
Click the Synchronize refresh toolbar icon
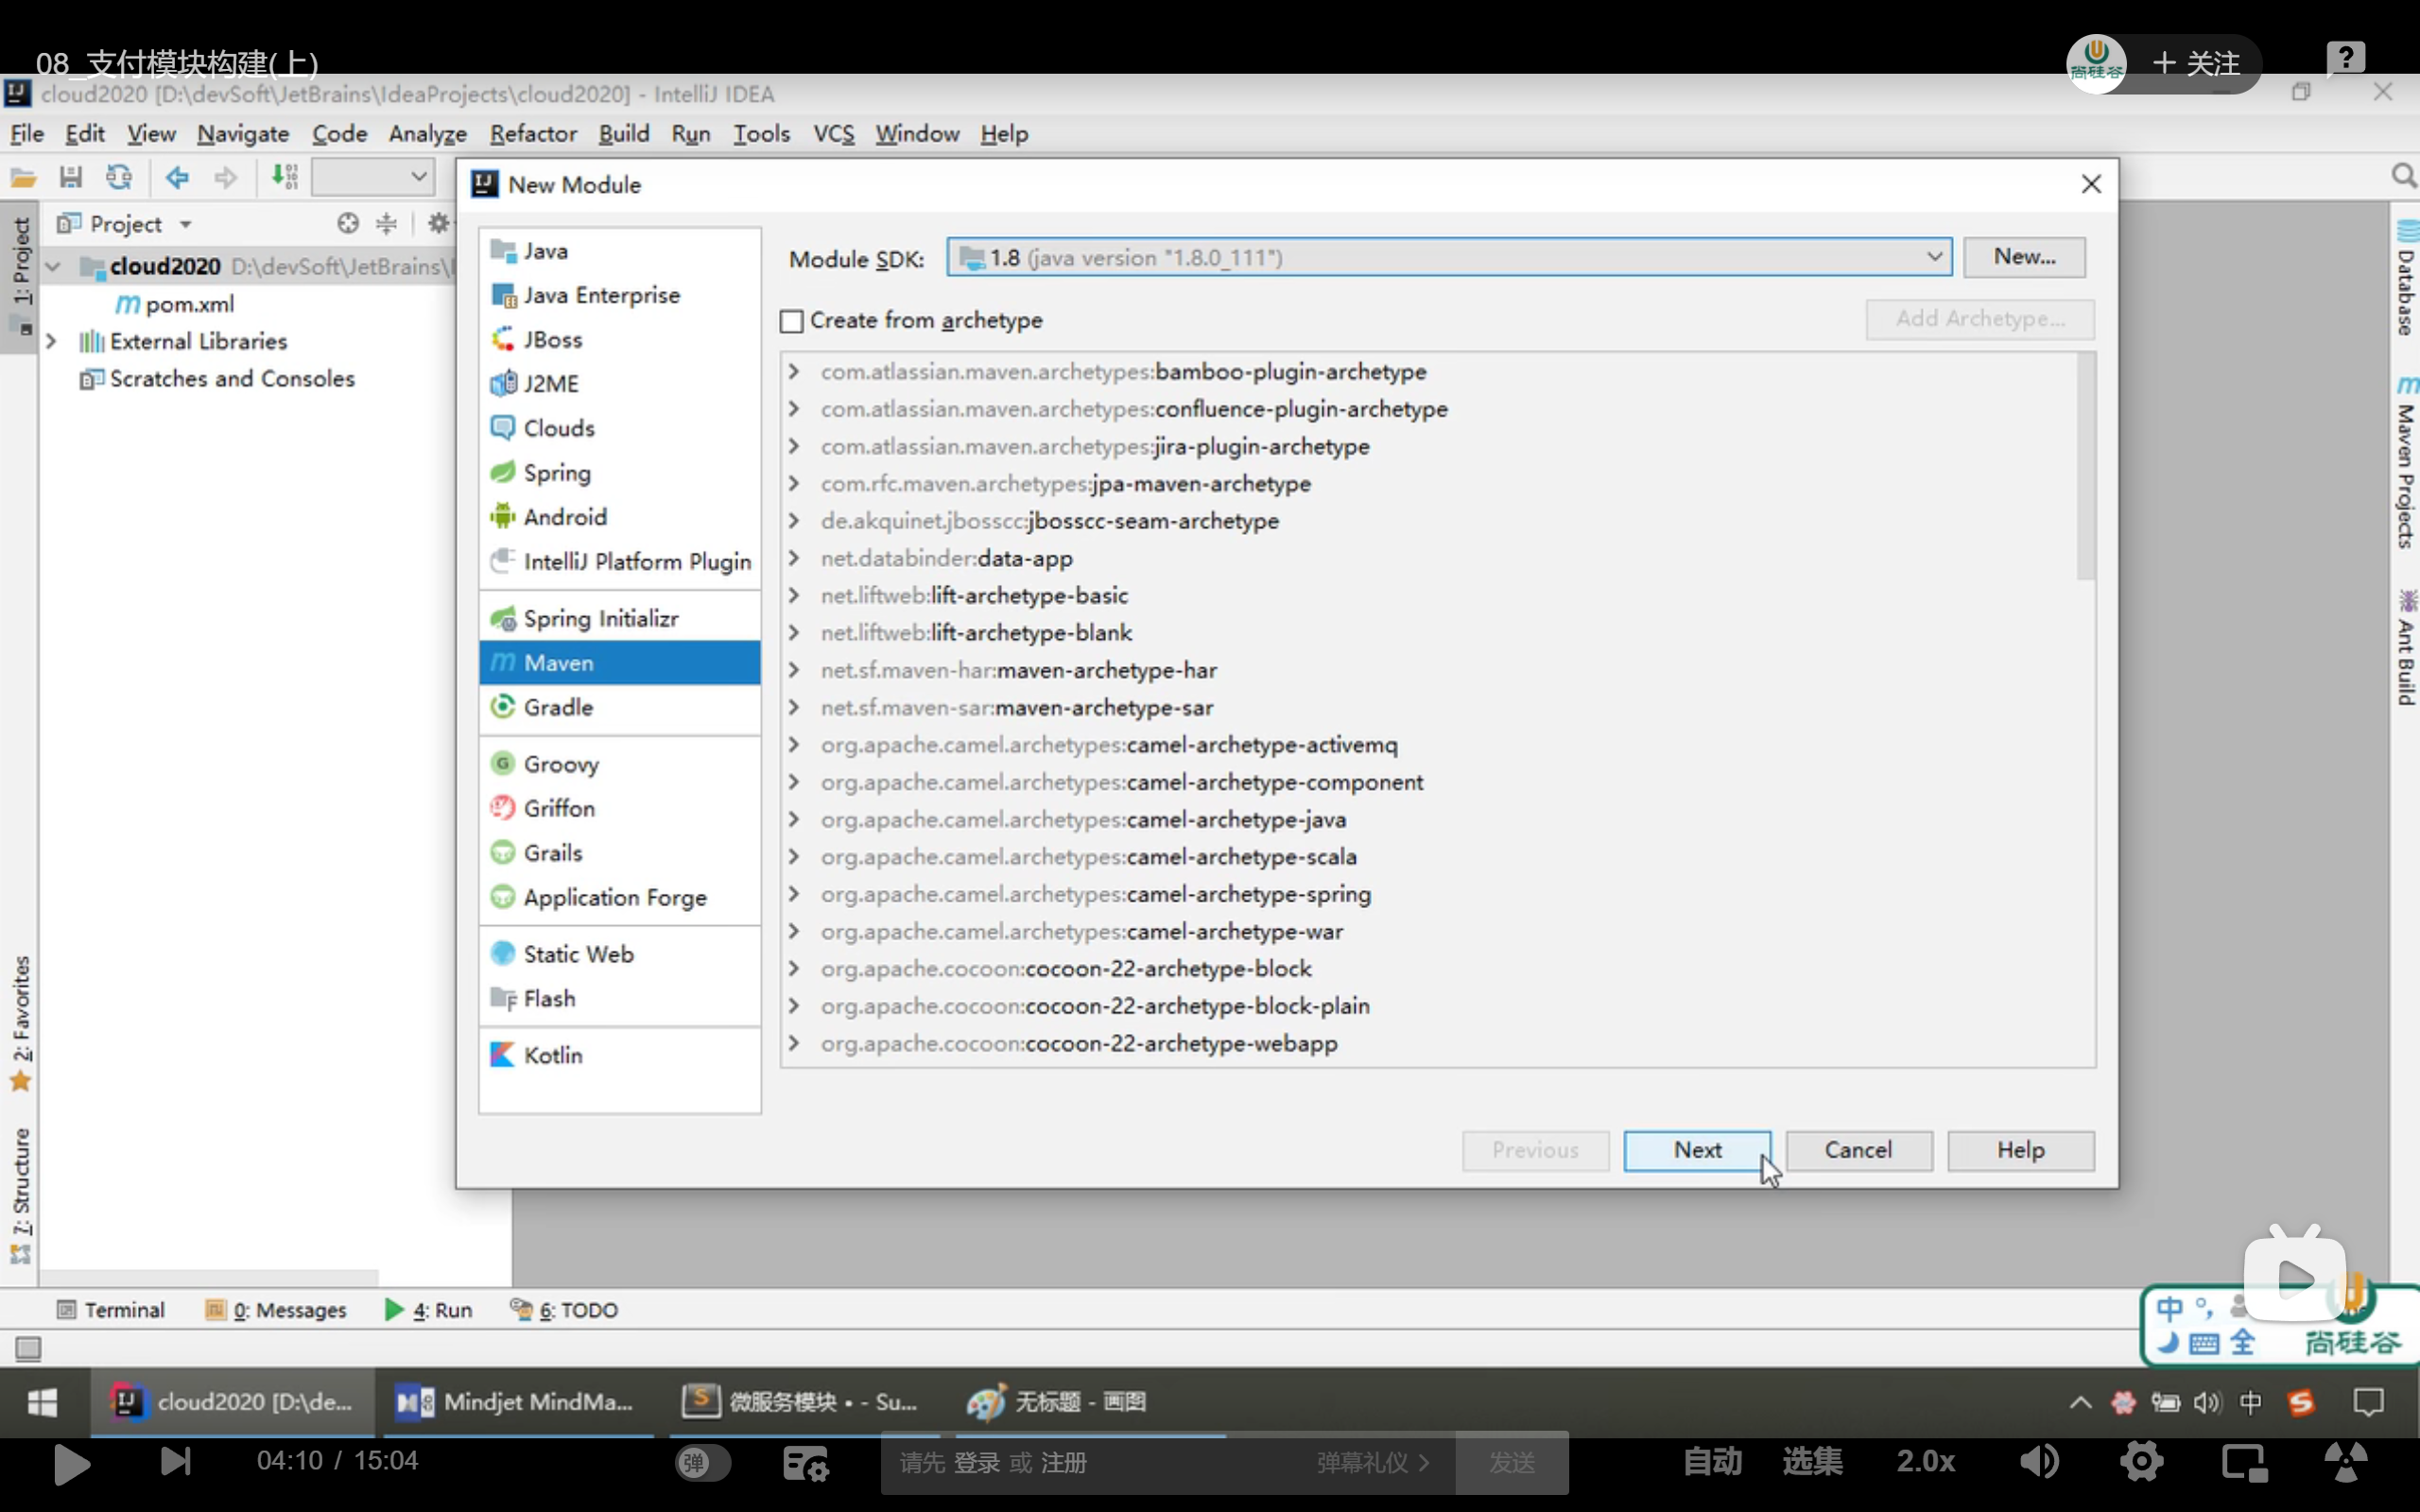tap(119, 177)
